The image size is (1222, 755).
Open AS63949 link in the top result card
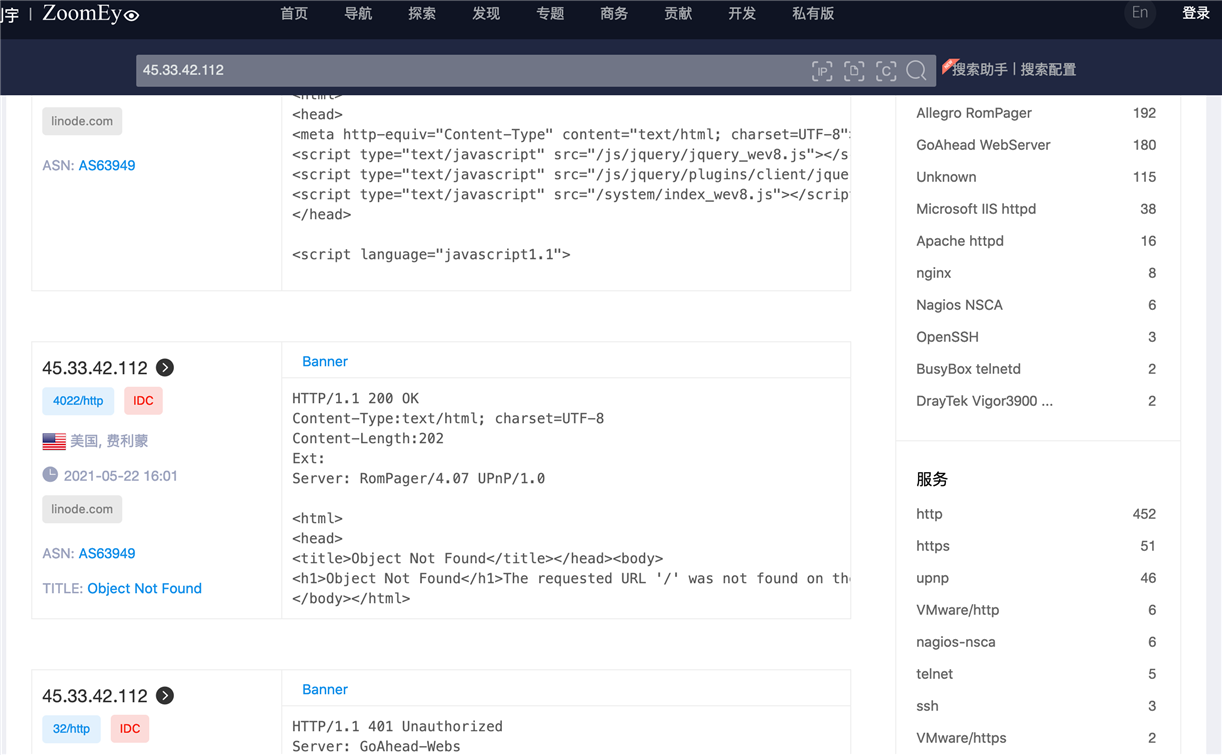[107, 165]
